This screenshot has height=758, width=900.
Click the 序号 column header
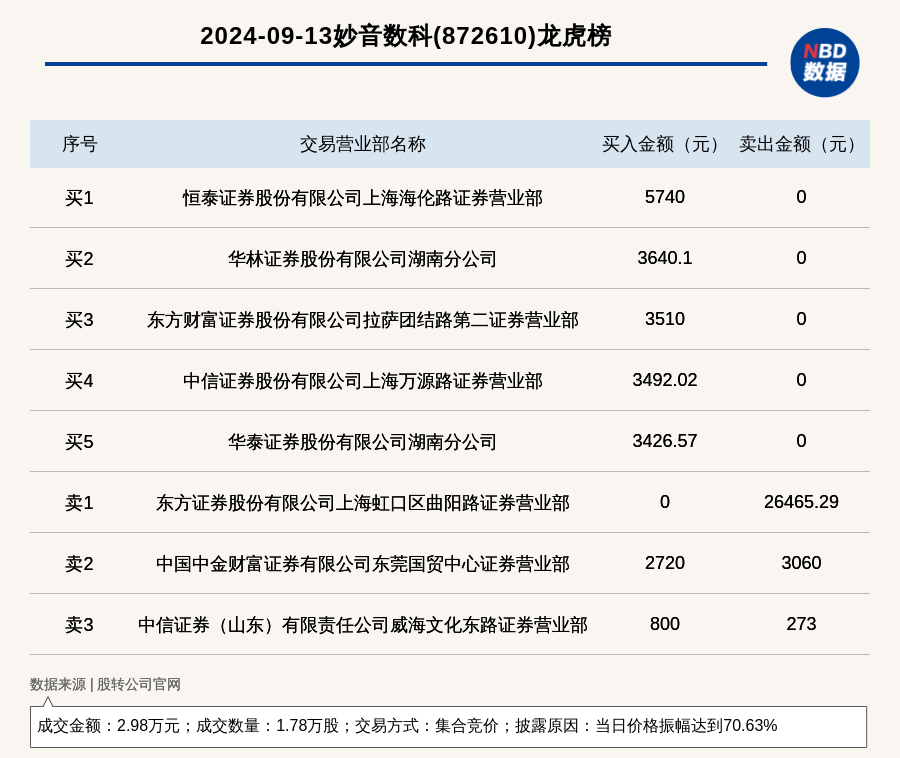pos(80,144)
